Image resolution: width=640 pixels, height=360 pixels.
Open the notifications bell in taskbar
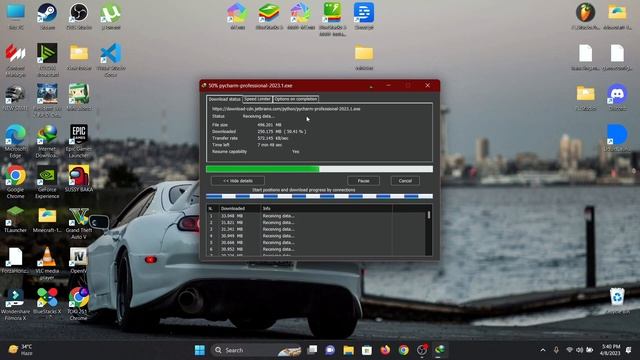point(629,350)
